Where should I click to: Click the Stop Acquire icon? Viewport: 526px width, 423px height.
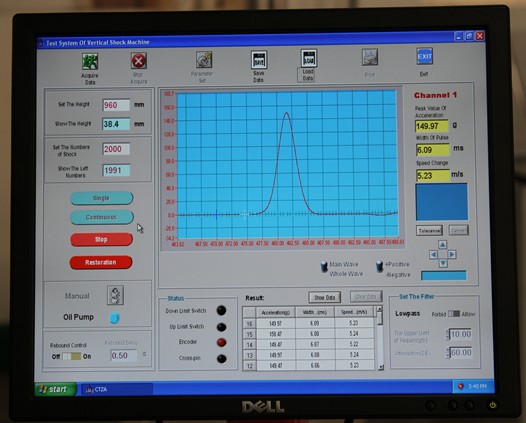coord(139,61)
